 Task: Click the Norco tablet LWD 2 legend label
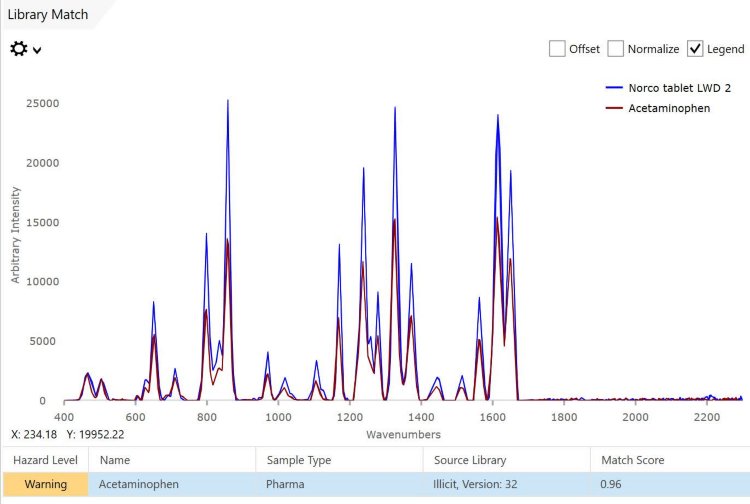click(x=680, y=88)
